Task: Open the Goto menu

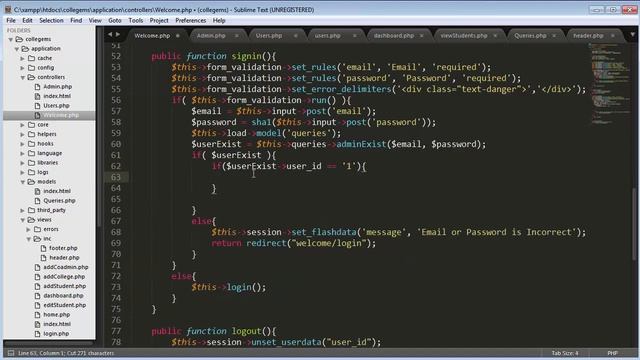Action: click(x=115, y=20)
